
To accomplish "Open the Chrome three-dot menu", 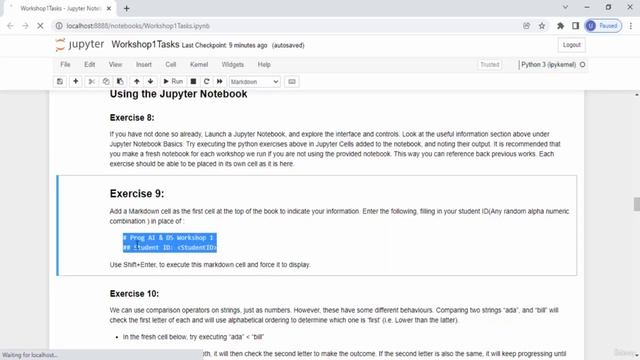I will (631, 26).
